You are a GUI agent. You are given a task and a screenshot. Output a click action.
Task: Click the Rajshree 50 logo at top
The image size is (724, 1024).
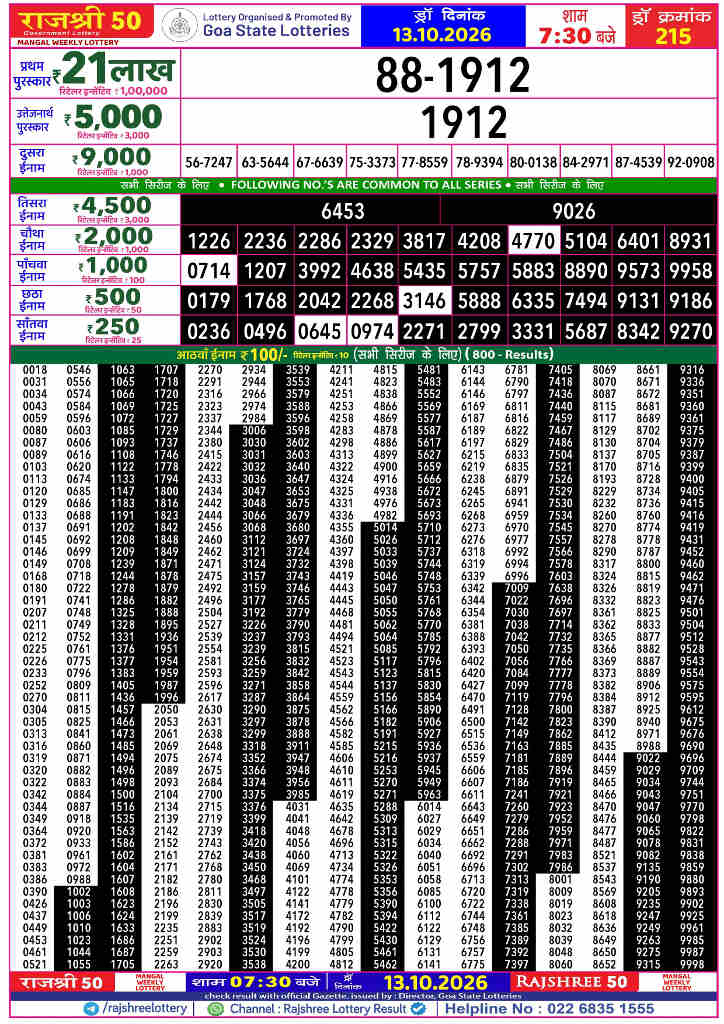click(82, 22)
